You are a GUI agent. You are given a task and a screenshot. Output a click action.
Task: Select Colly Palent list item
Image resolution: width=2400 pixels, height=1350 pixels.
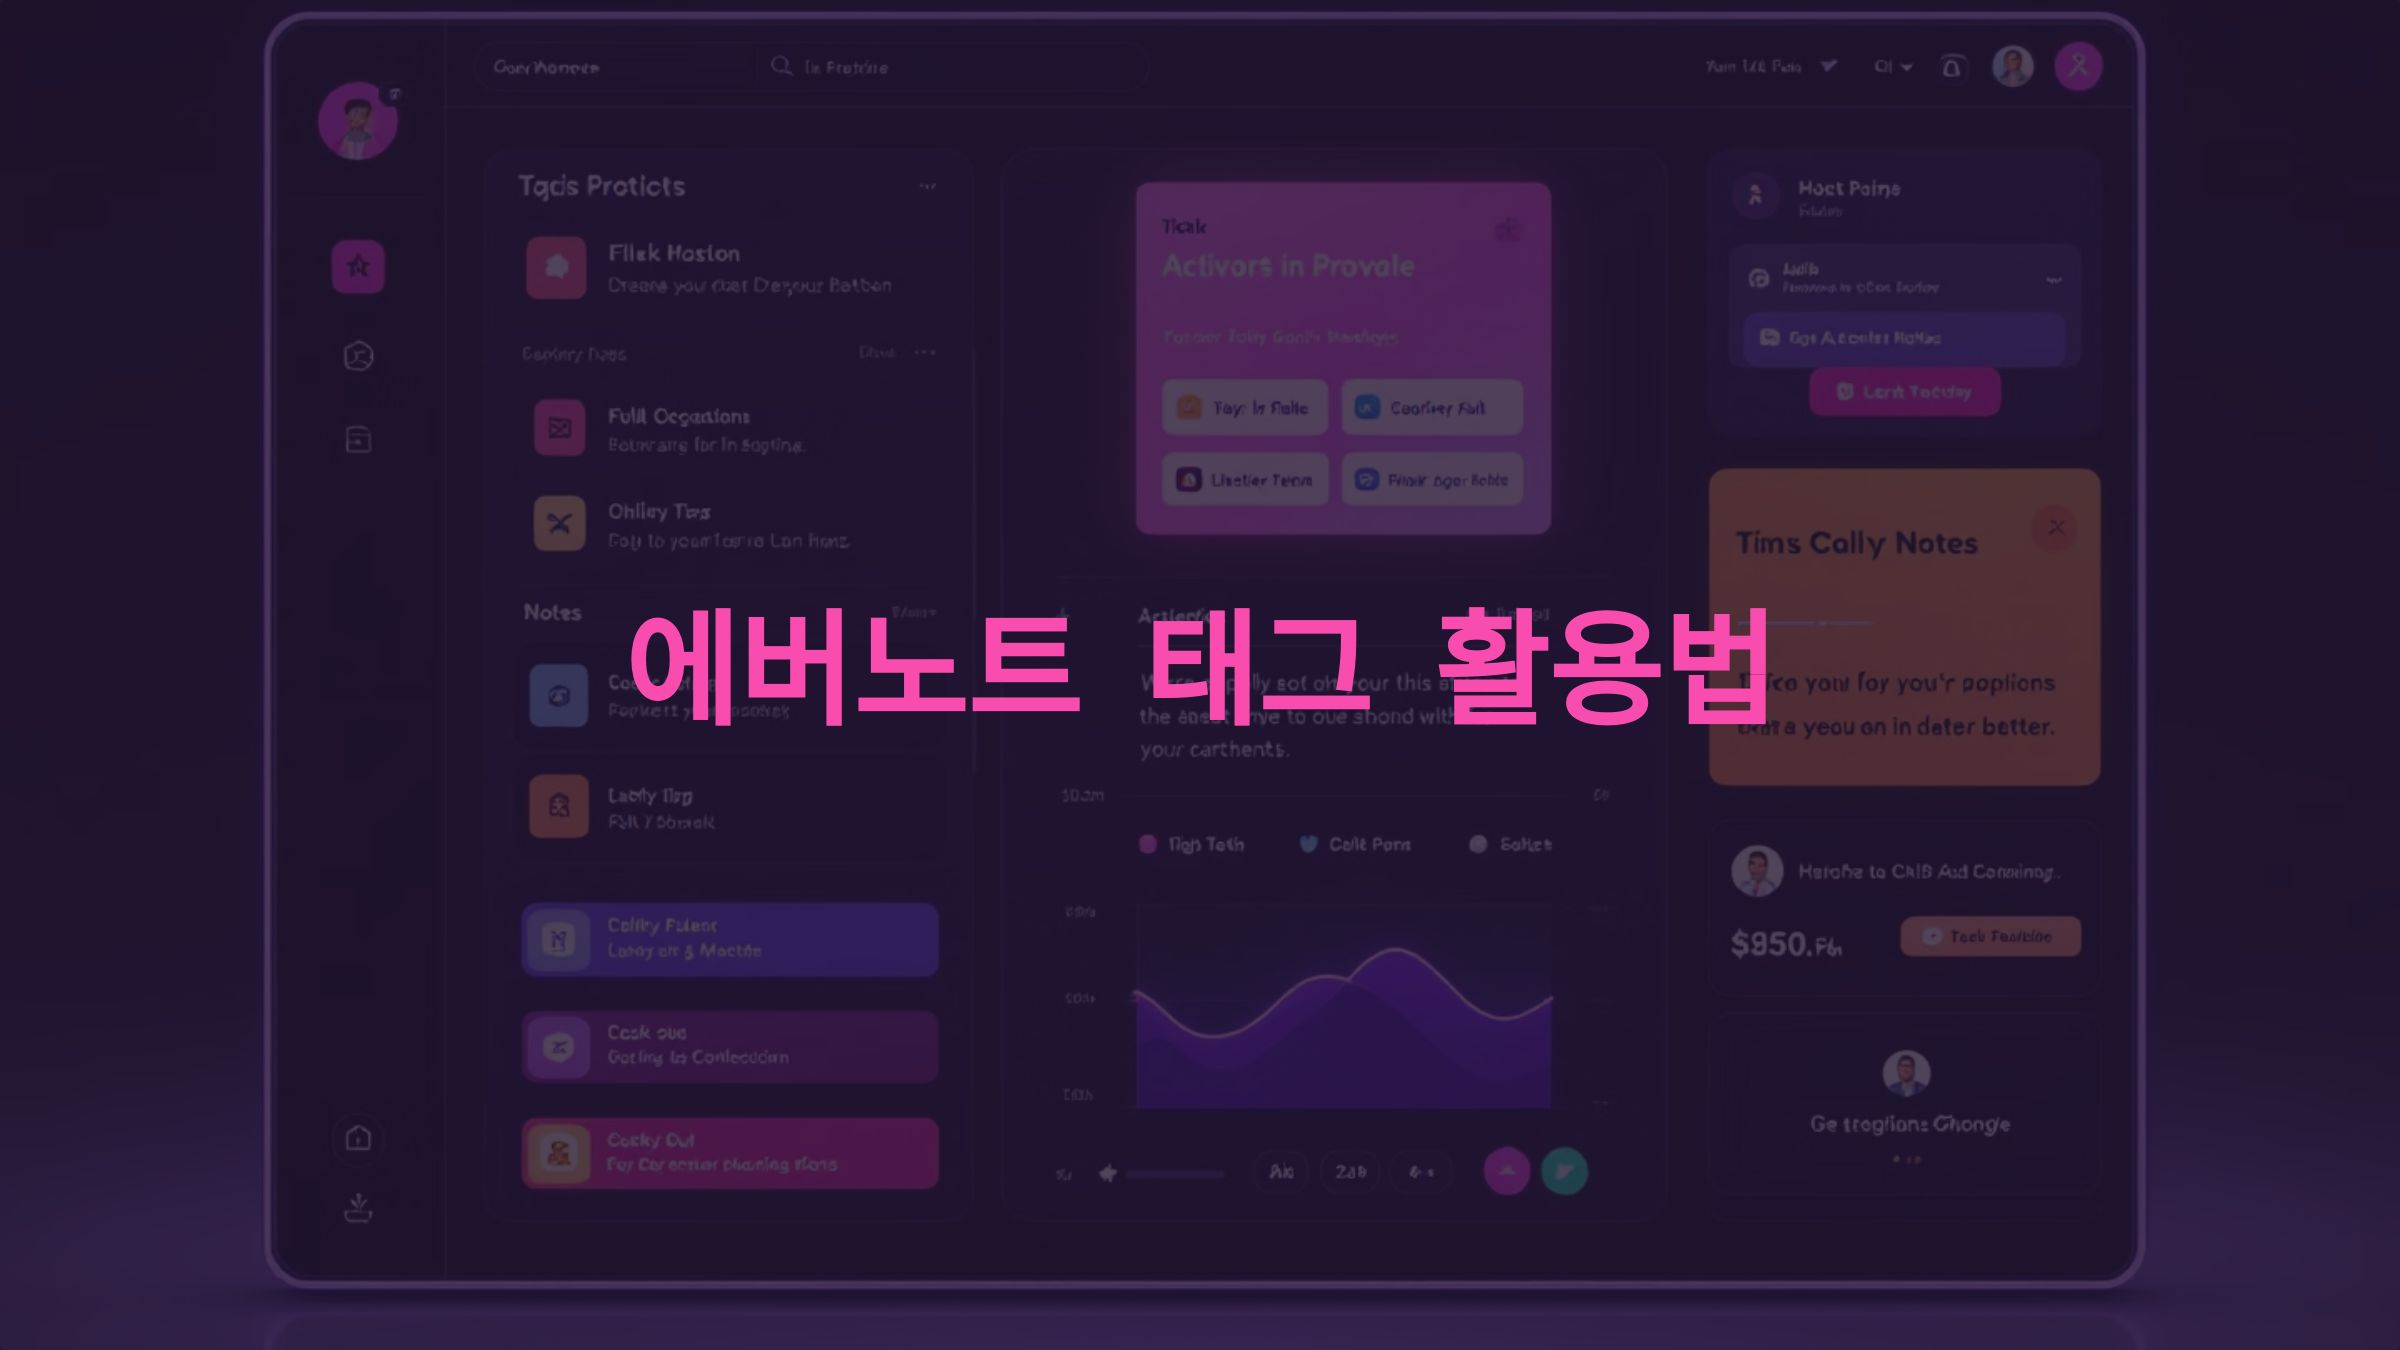pos(732,938)
